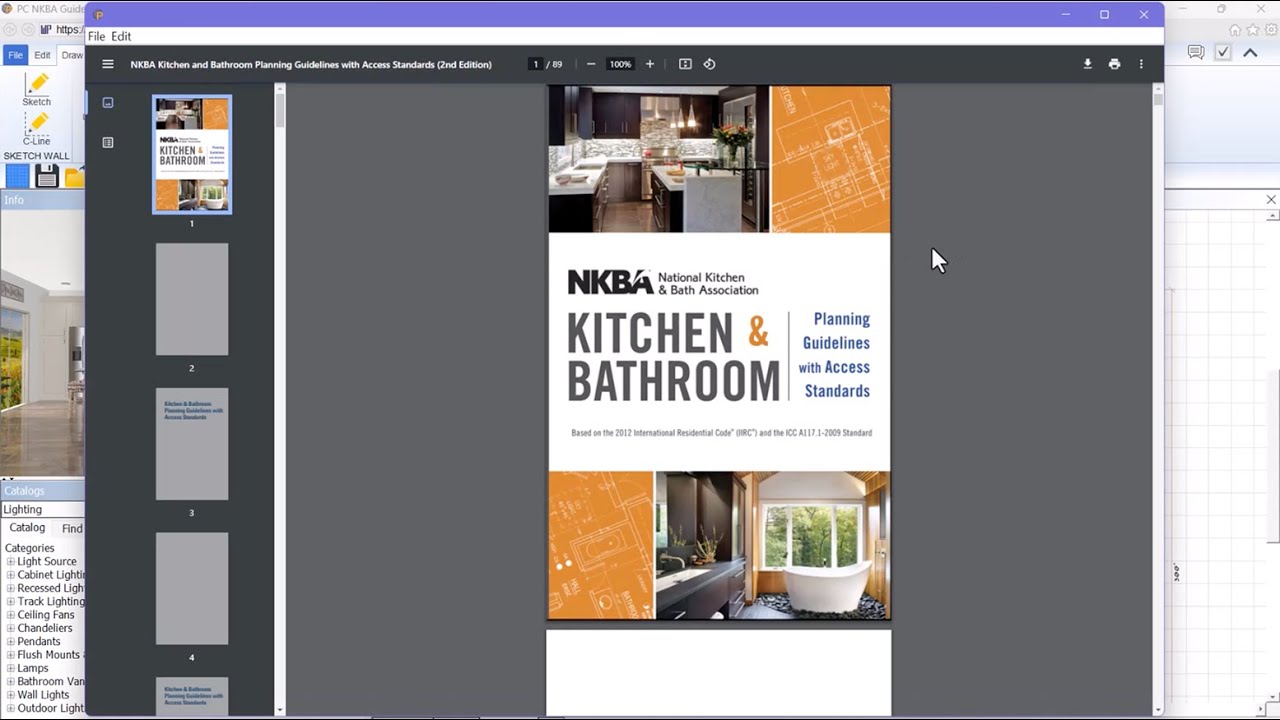Open the comments speech bubble icon
This screenshot has width=1280, height=720.
(1196, 52)
